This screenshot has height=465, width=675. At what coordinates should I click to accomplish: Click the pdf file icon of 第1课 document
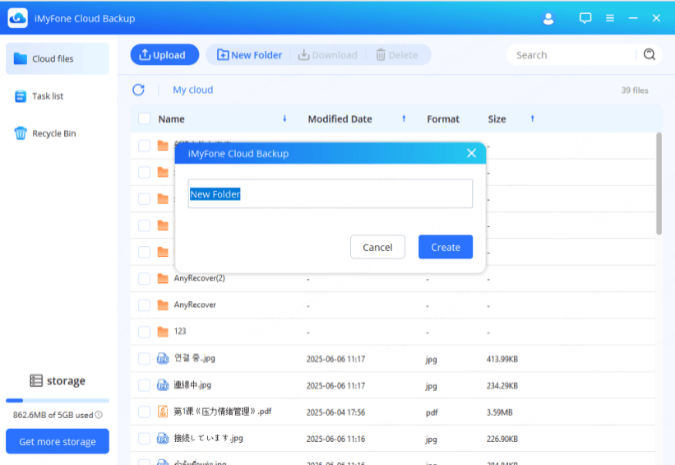(163, 412)
